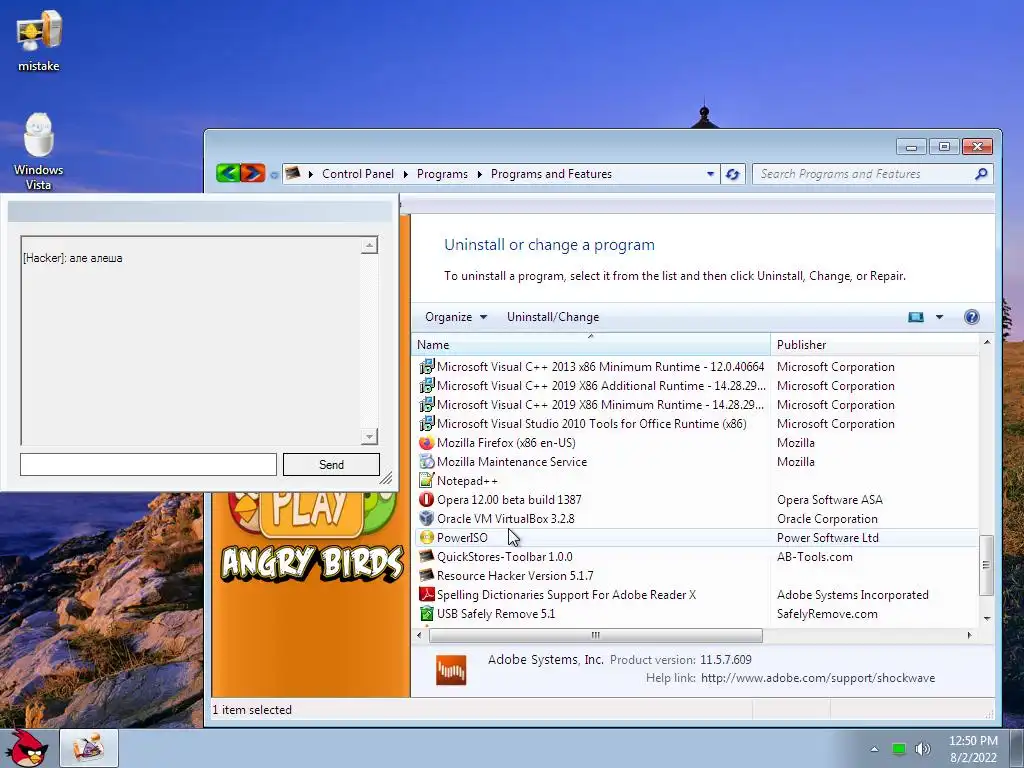Click program list scroll up arrow
This screenshot has height=768, width=1024.
(986, 342)
